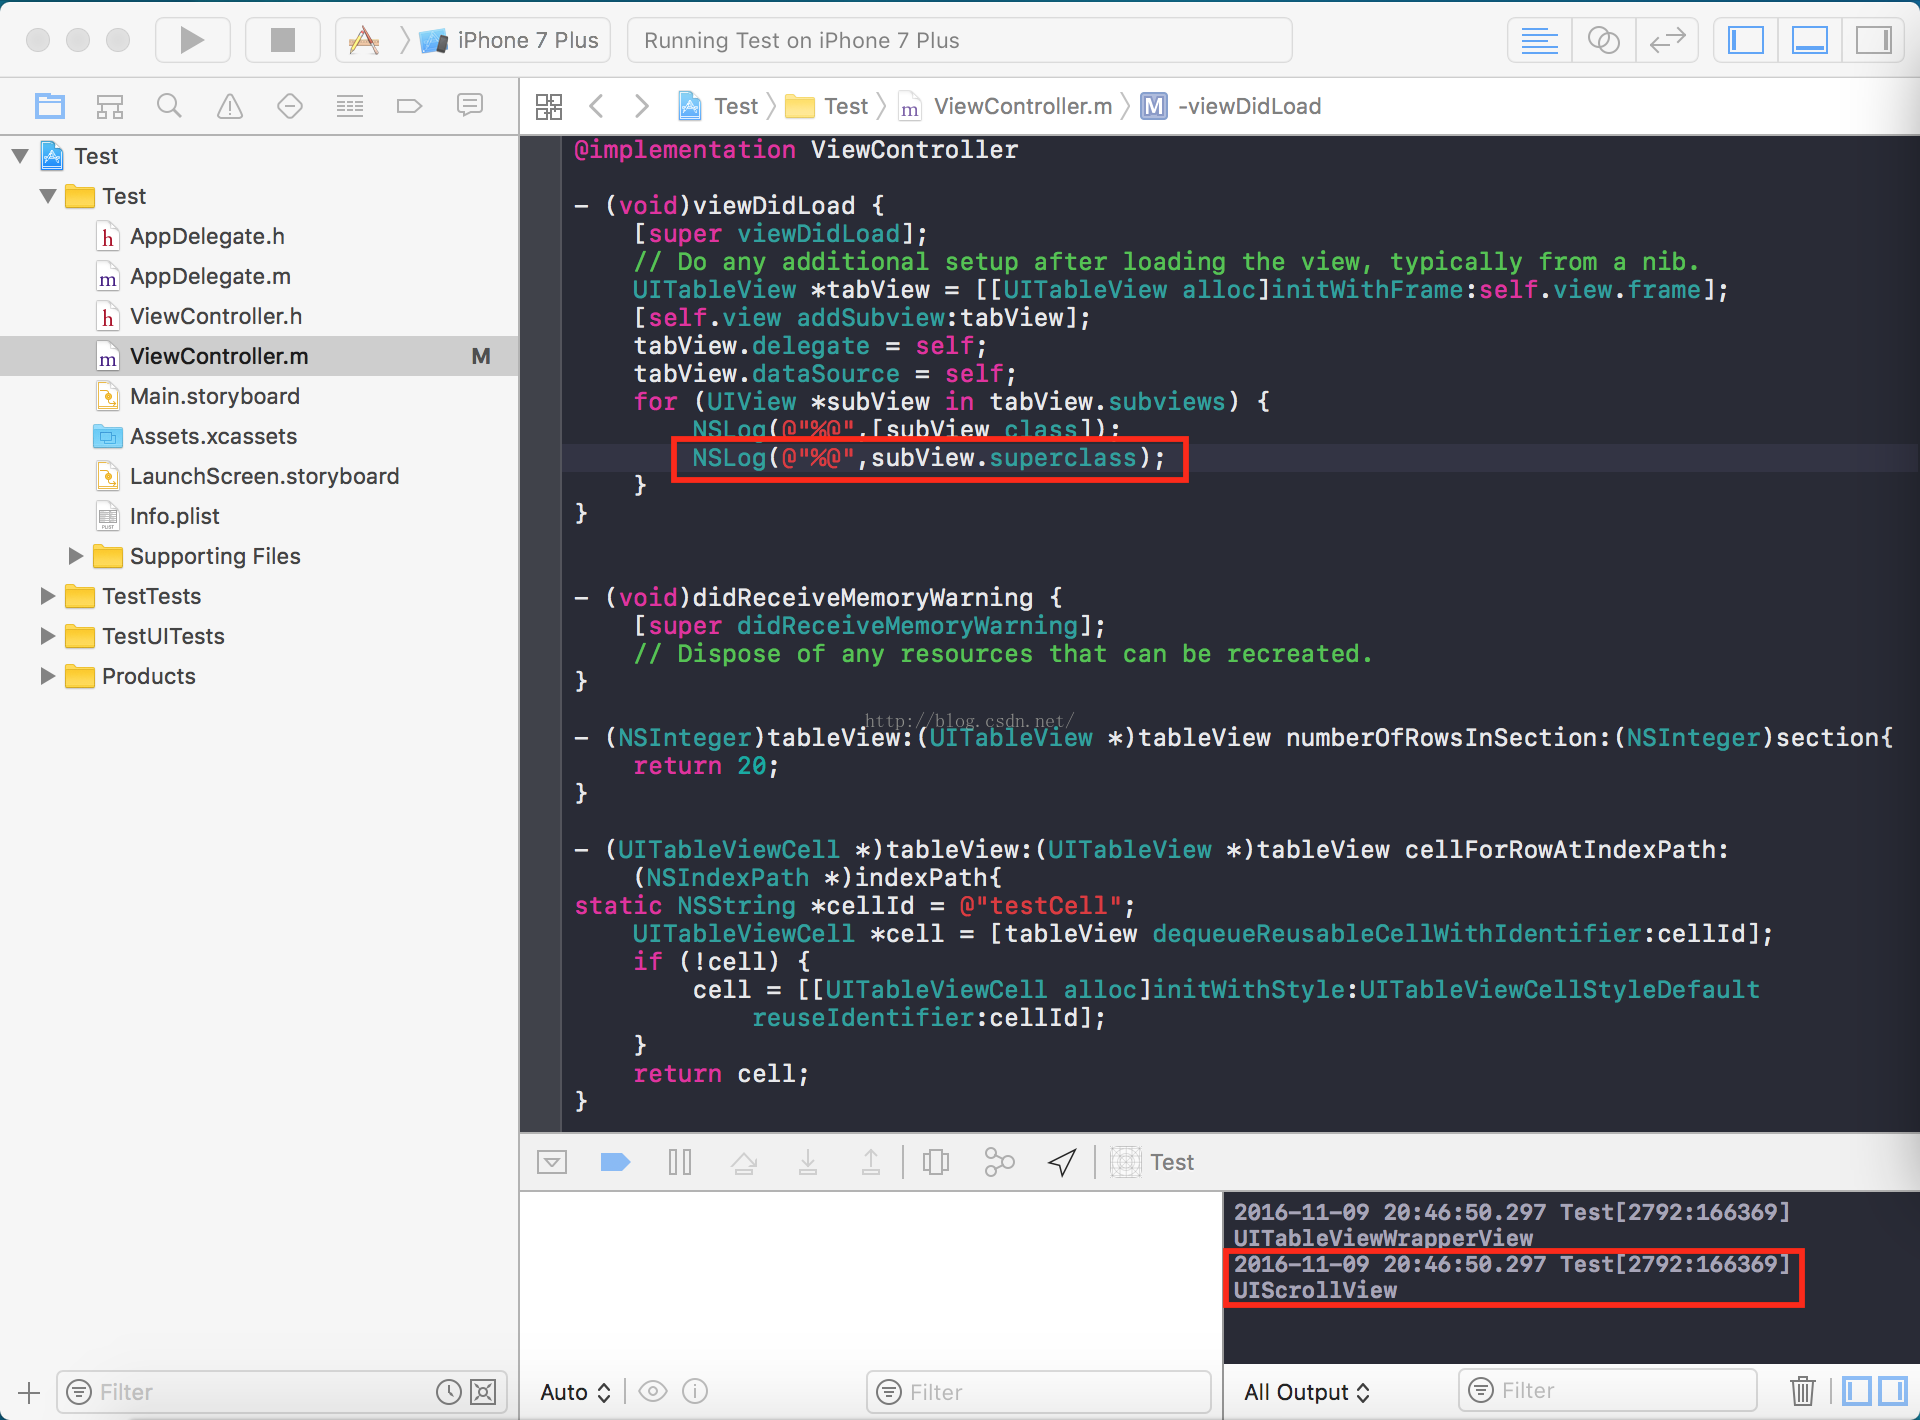Open the Project navigator tab
The height and width of the screenshot is (1420, 1920).
click(50, 105)
